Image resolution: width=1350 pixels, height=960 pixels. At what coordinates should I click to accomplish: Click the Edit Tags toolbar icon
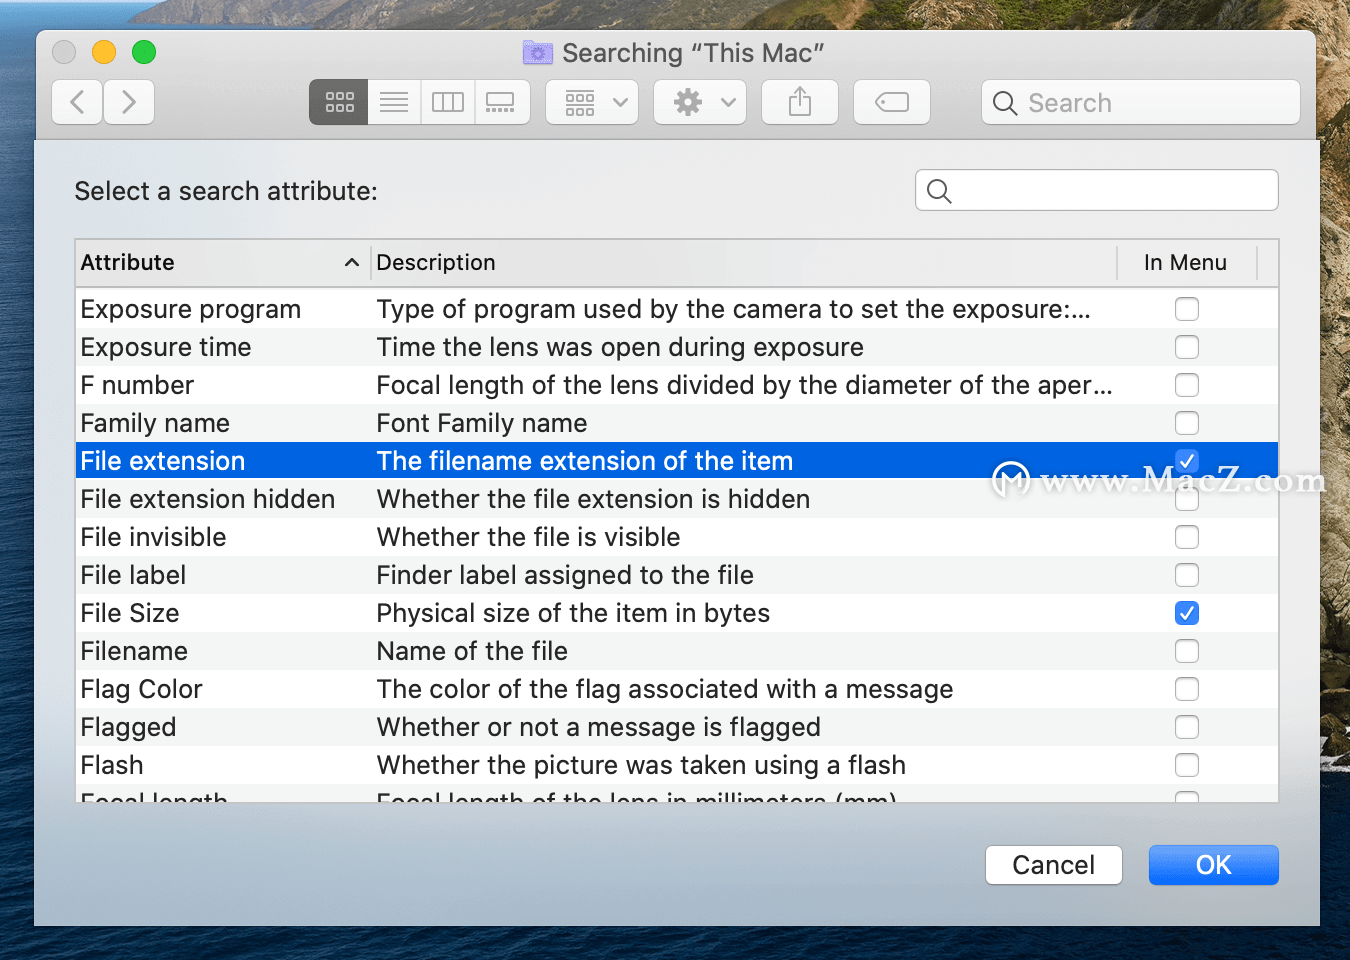click(x=892, y=102)
